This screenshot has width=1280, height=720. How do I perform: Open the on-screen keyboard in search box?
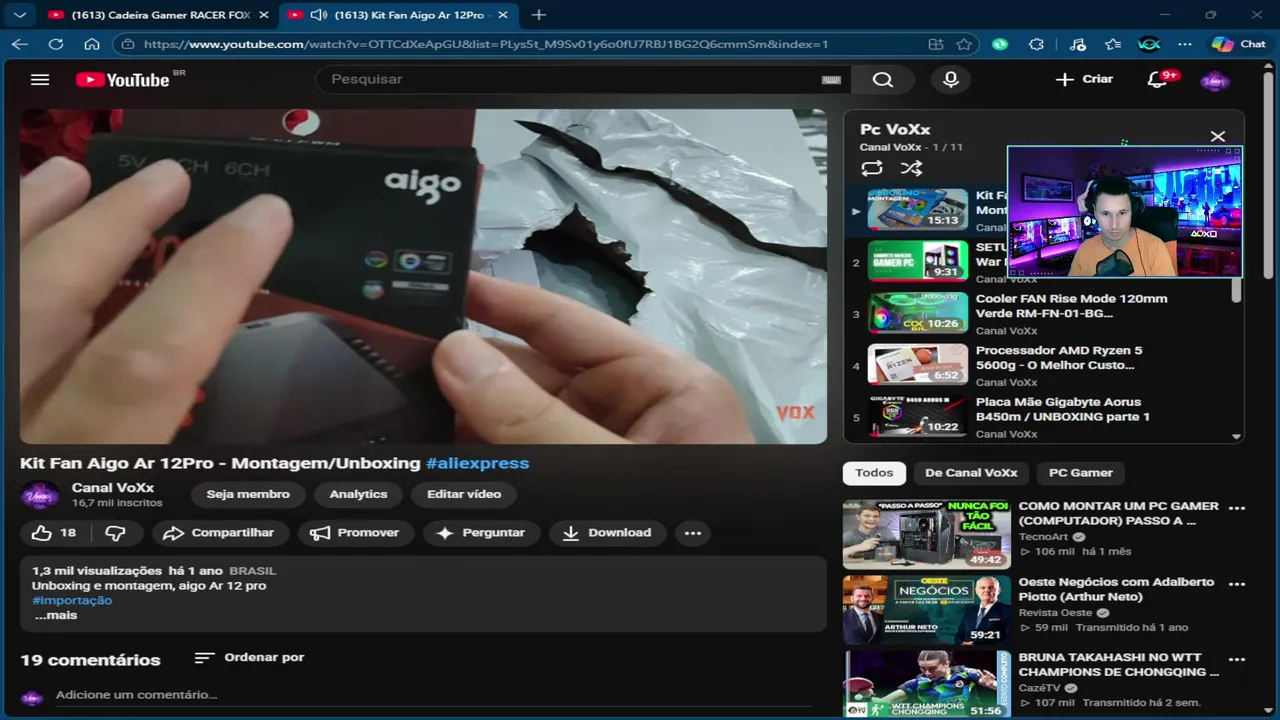coord(831,80)
